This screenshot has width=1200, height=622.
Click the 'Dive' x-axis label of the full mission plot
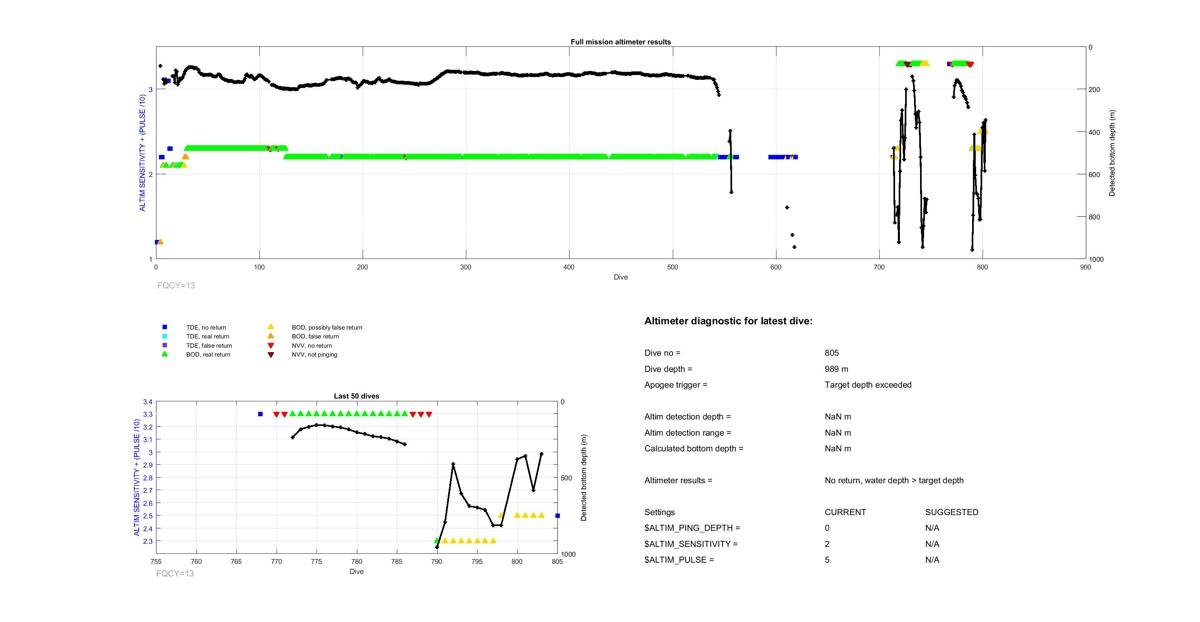pos(620,277)
